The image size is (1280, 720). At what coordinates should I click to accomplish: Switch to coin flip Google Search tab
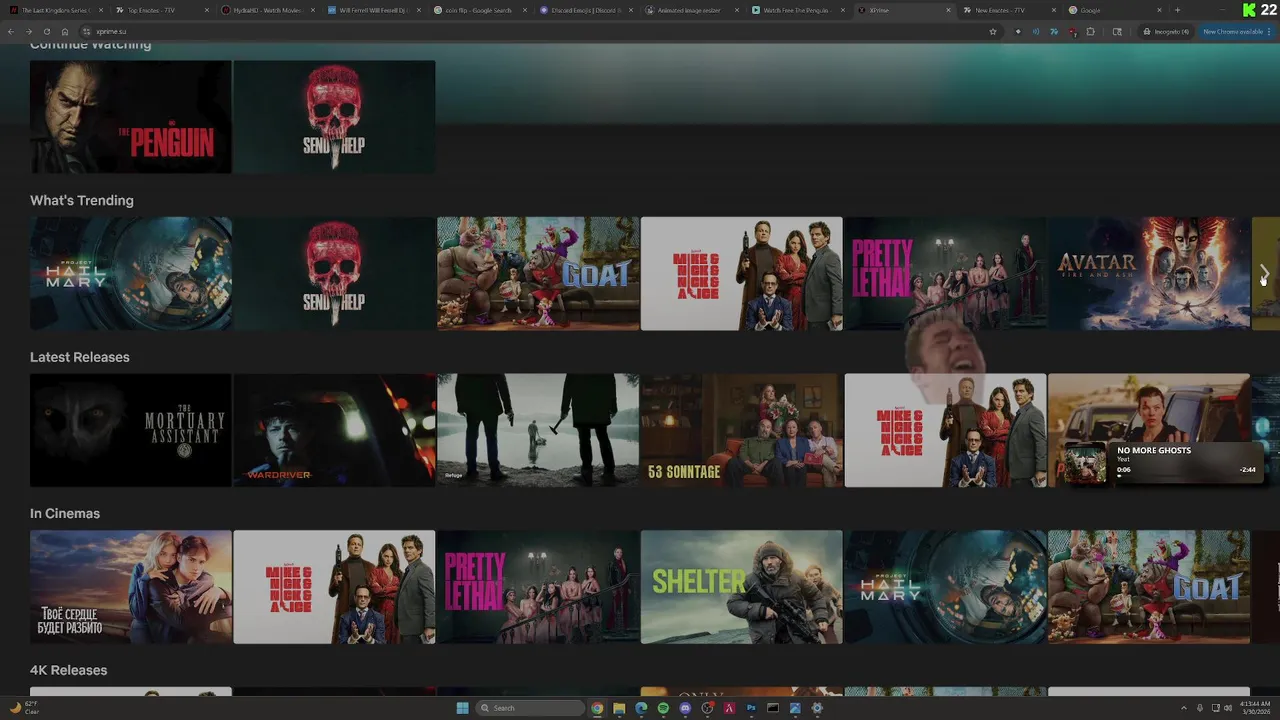pos(478,10)
